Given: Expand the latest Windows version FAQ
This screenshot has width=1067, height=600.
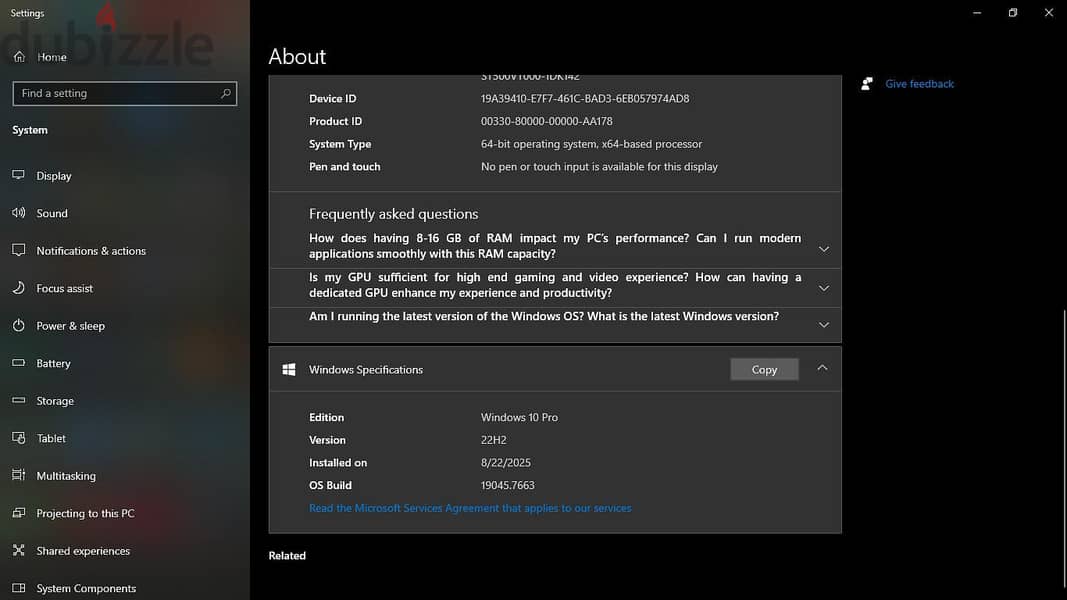Looking at the screenshot, I should point(823,325).
